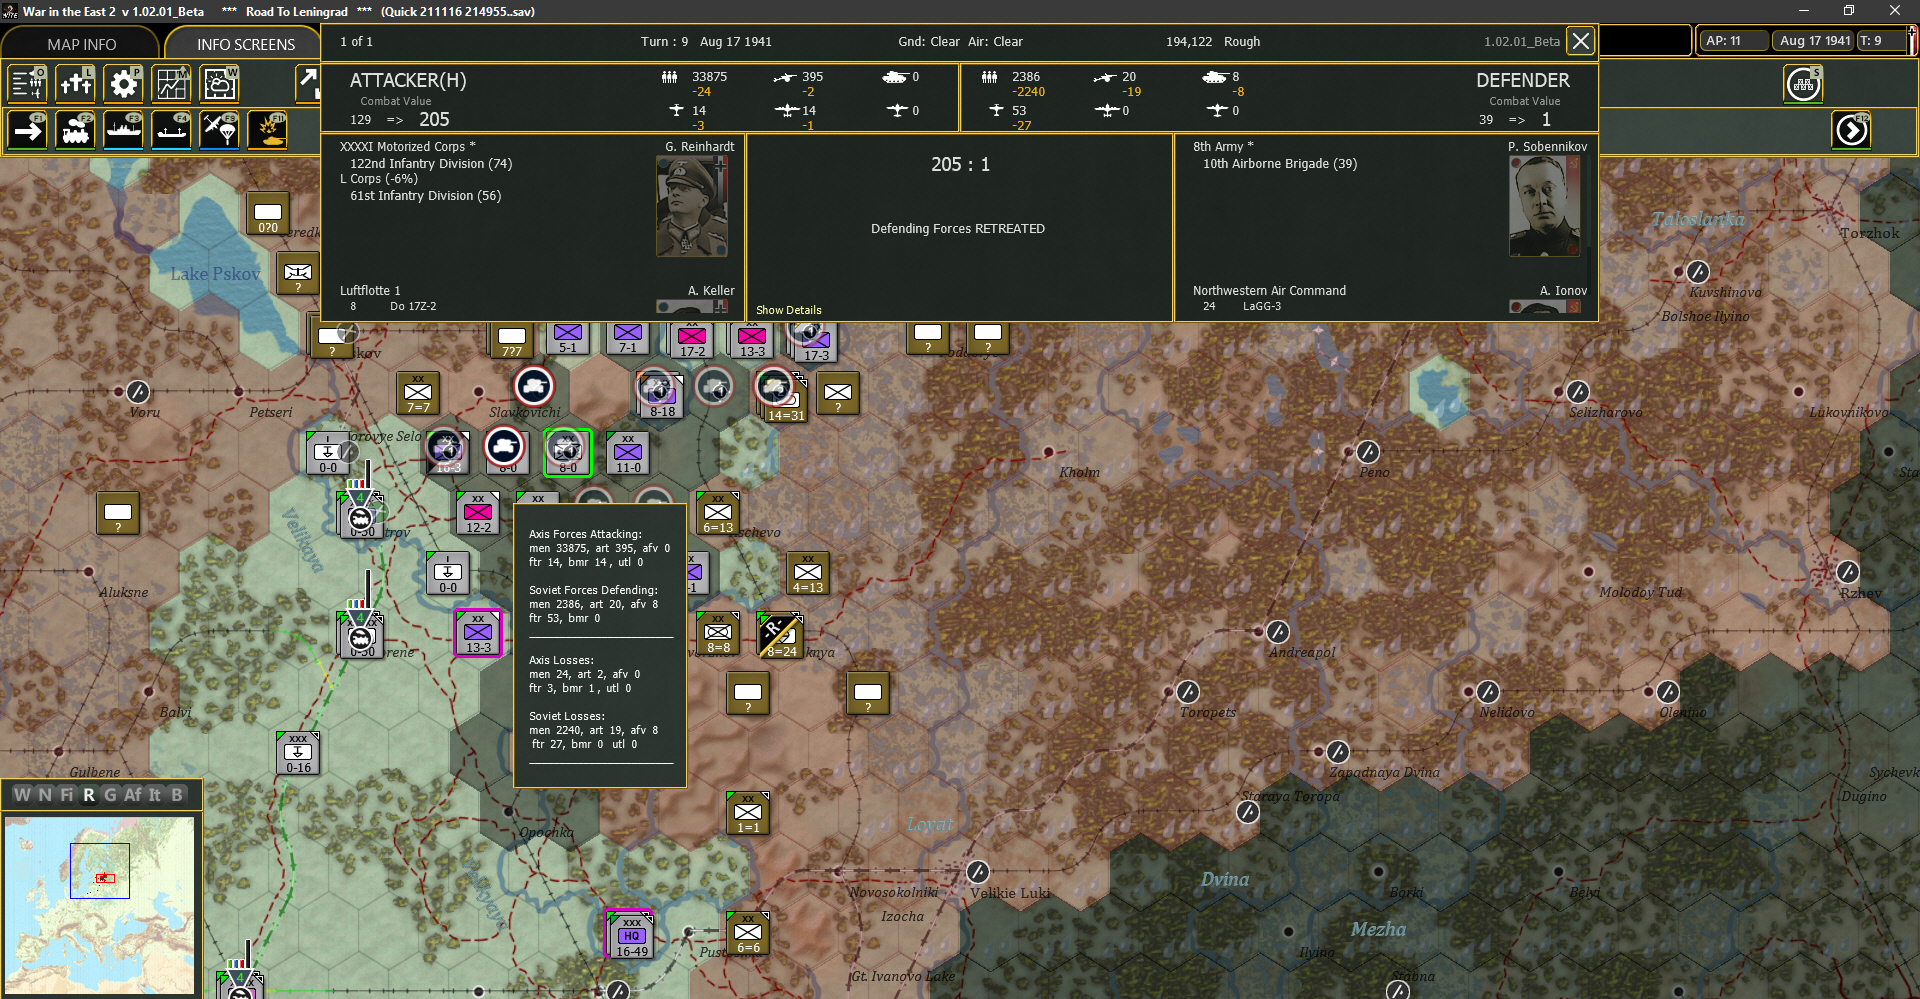Screen dimensions: 1920x999
Task: Select the 11-0 infantry unit counter
Action: coord(628,453)
